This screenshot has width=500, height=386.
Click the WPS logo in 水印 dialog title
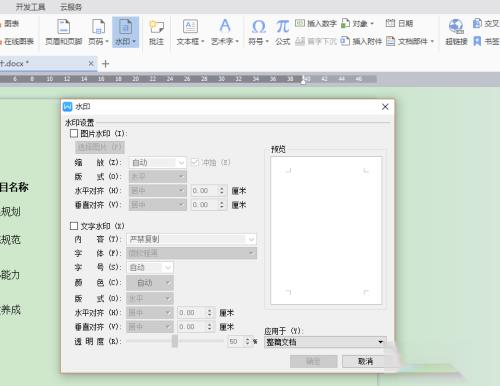(67, 106)
